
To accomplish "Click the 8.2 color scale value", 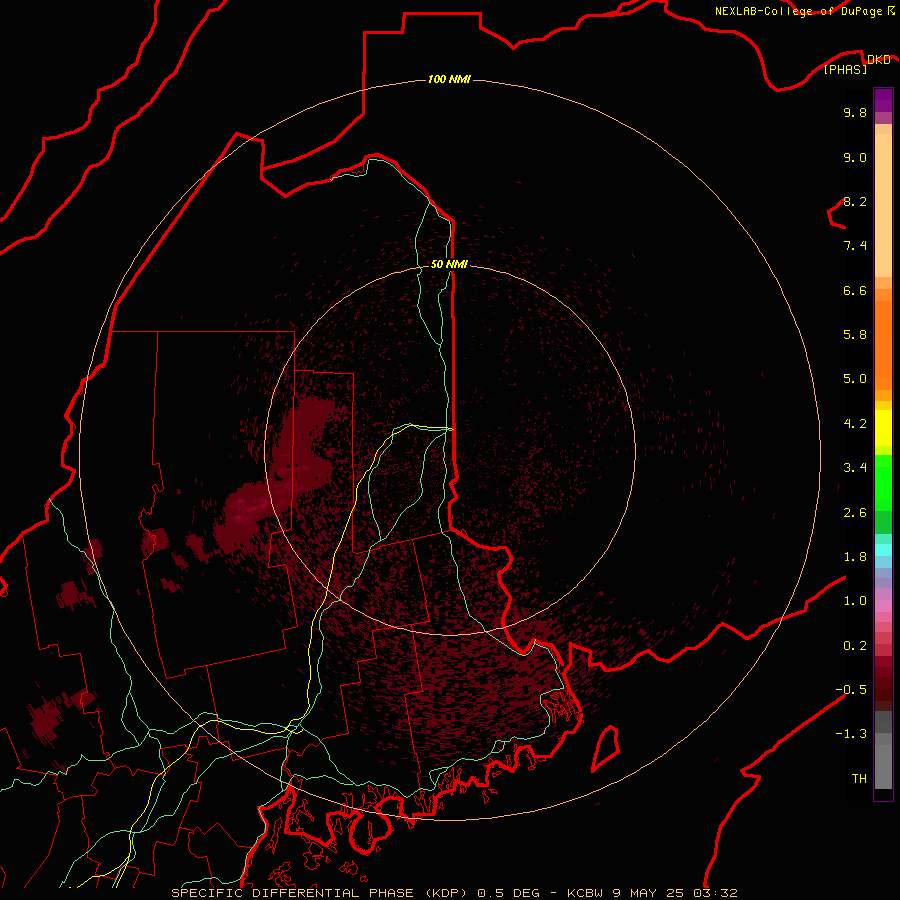I will pos(855,201).
